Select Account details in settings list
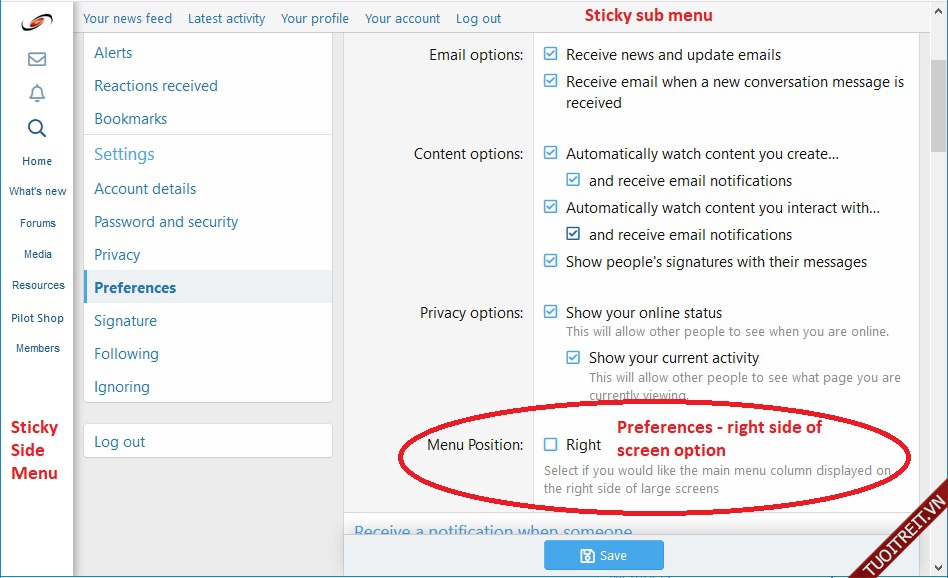948x578 pixels. [x=145, y=189]
